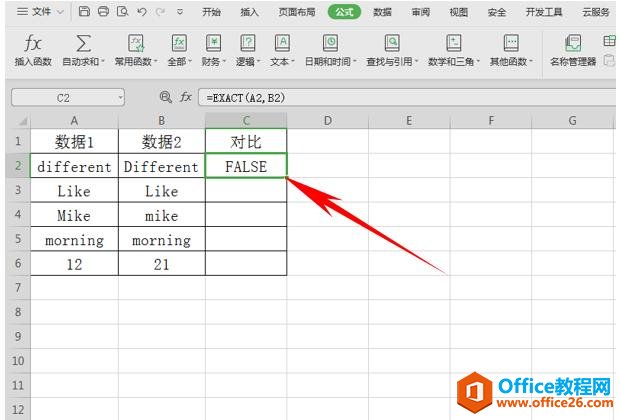Open Other Functions (其他函数) icon

511,43
